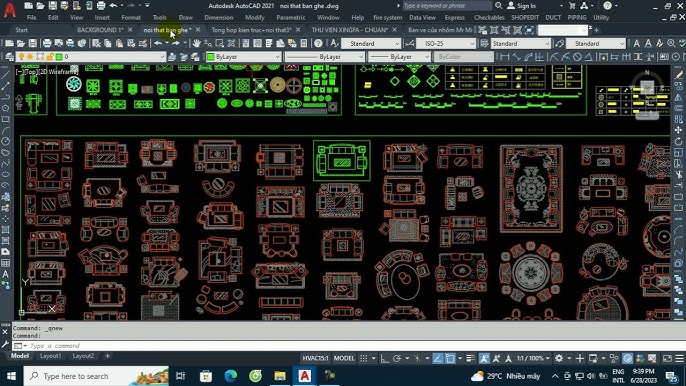Click the Save floppy disk icon
Screen dimensions: 686x386
(33, 43)
